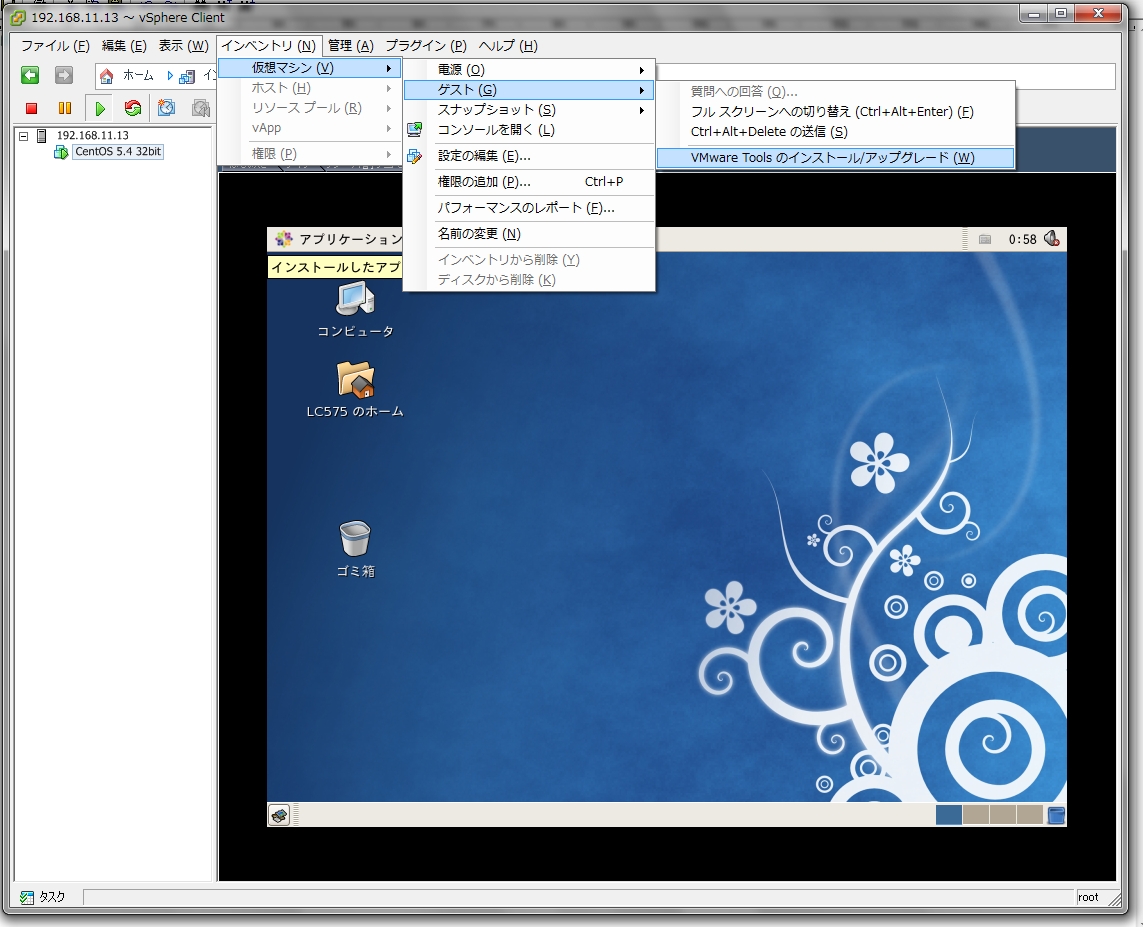Open the Edit (編集) menu
This screenshot has height=927, width=1143.
tap(124, 46)
